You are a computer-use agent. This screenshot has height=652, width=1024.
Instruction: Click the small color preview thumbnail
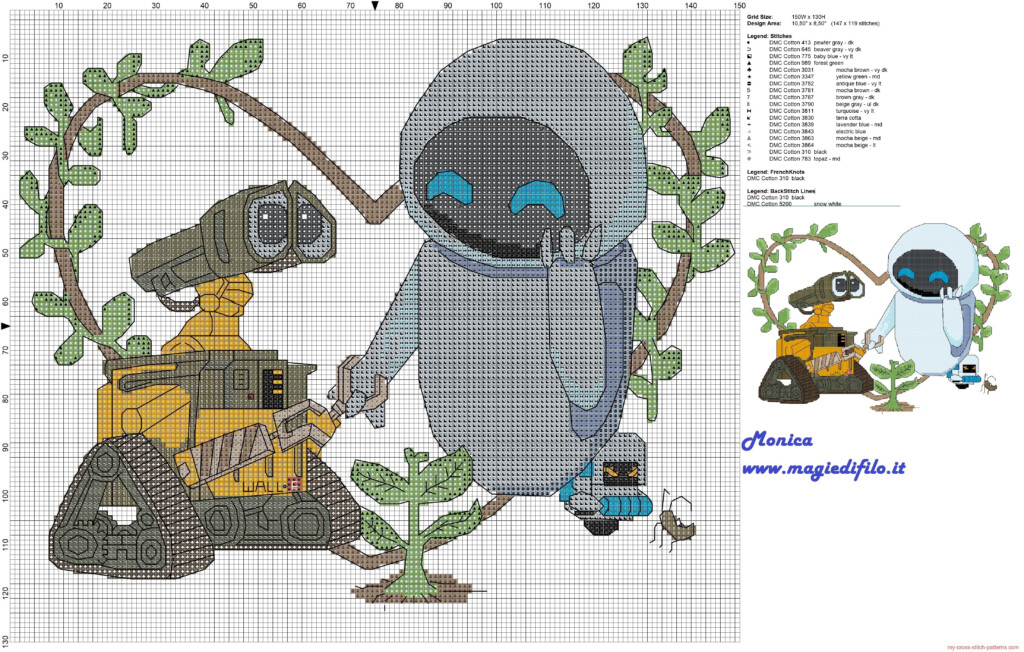click(879, 317)
